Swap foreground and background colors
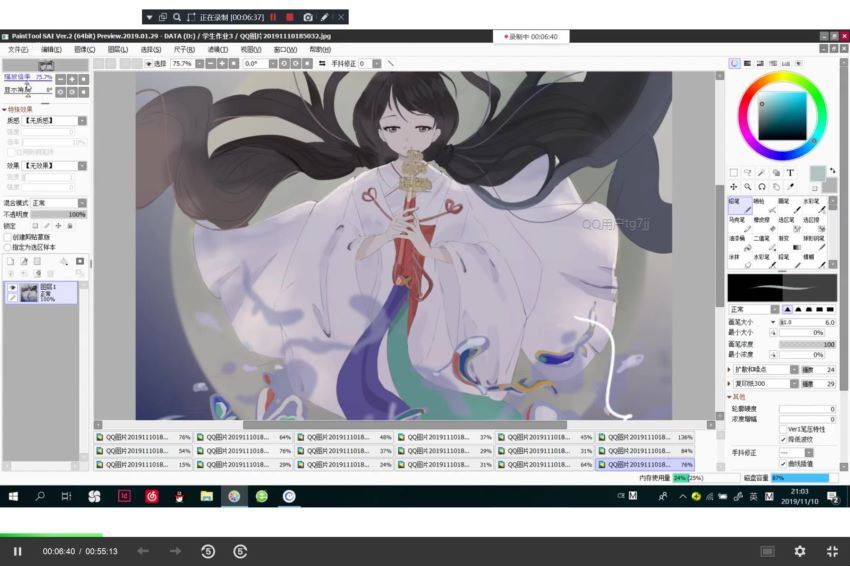Viewport: 850px width, 566px height. click(x=832, y=171)
